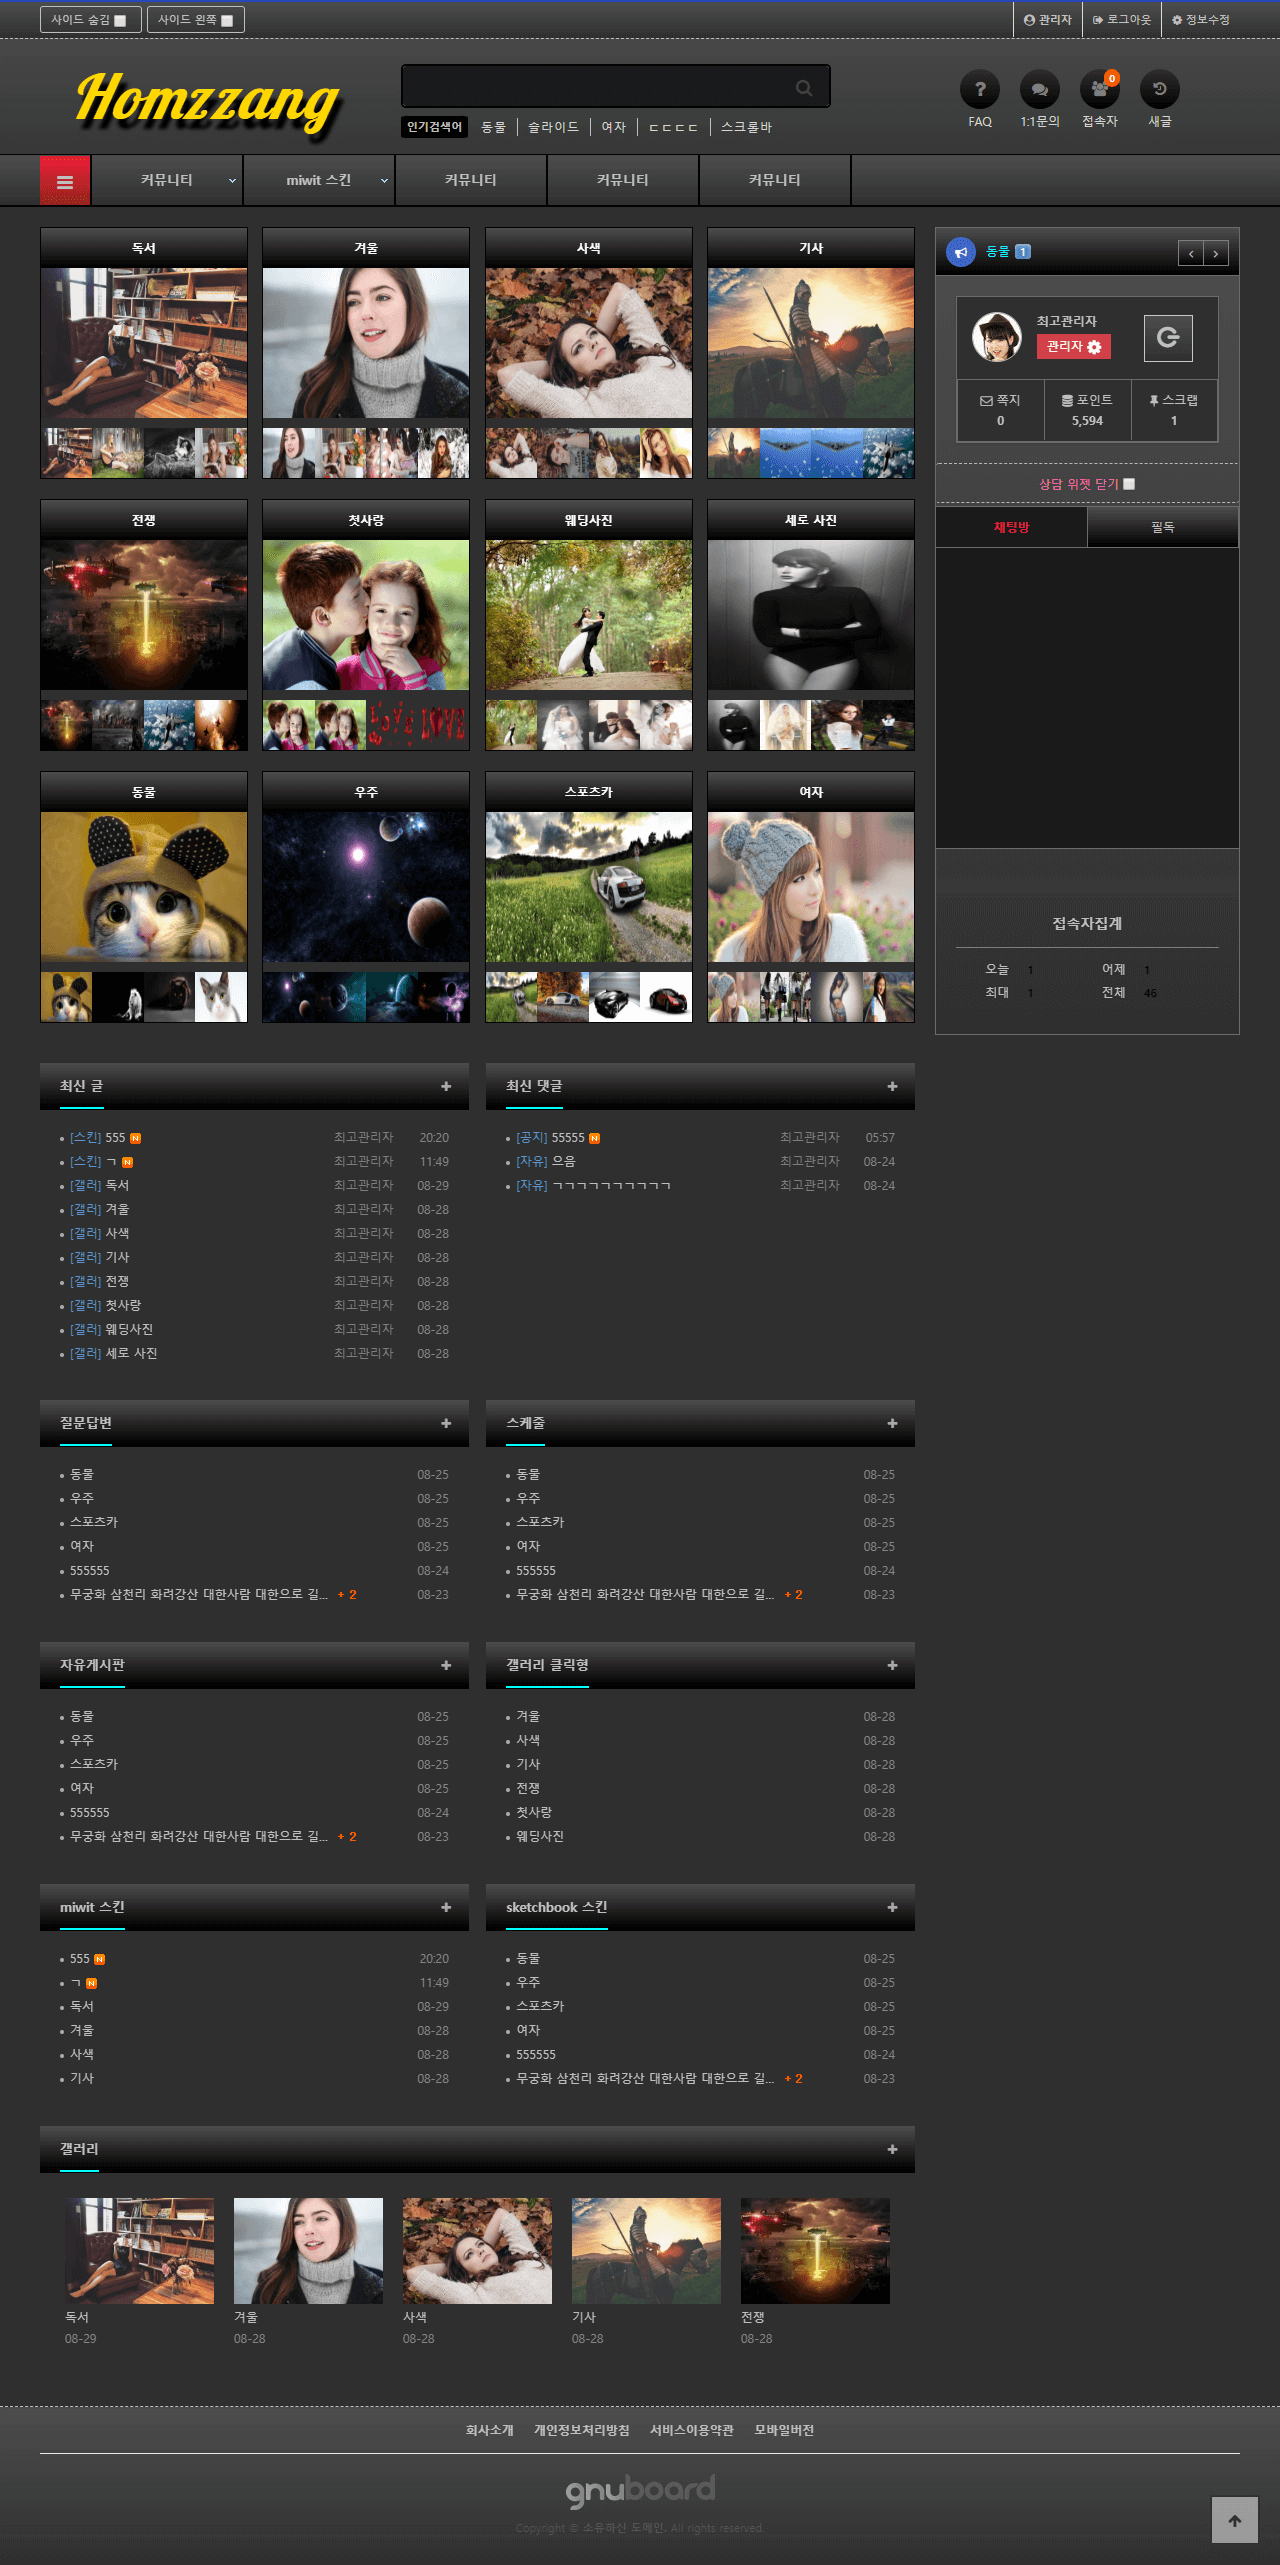Image resolution: width=1280 pixels, height=2565 pixels.
Task: Select the 채팅방 tab
Action: click(x=1011, y=527)
